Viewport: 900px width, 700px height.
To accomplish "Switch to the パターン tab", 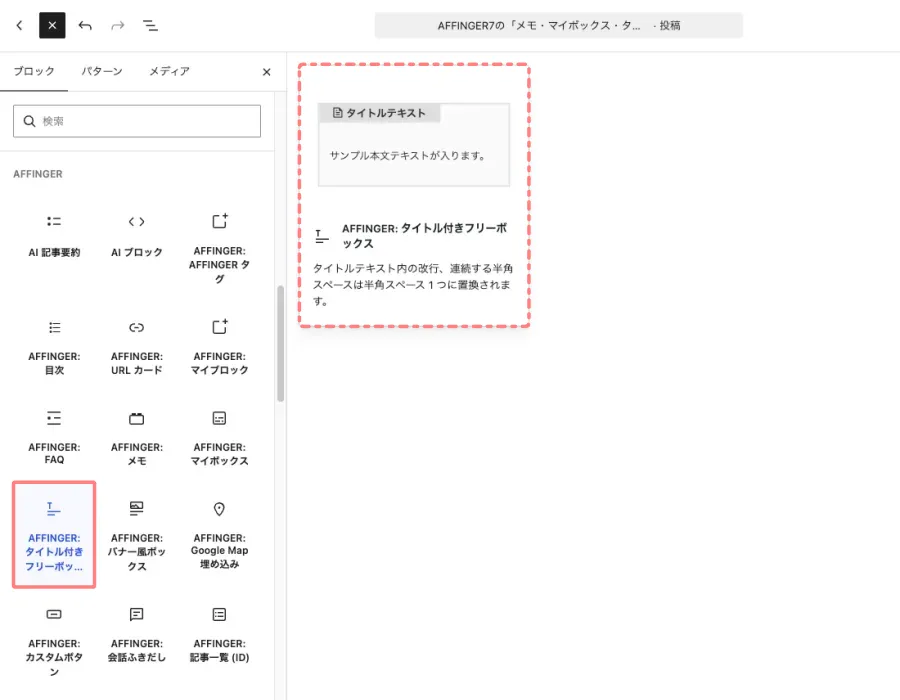I will click(102, 71).
